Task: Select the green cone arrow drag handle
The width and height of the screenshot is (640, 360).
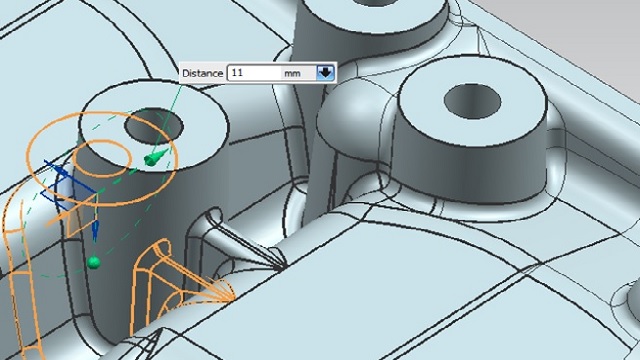Action: tap(156, 158)
